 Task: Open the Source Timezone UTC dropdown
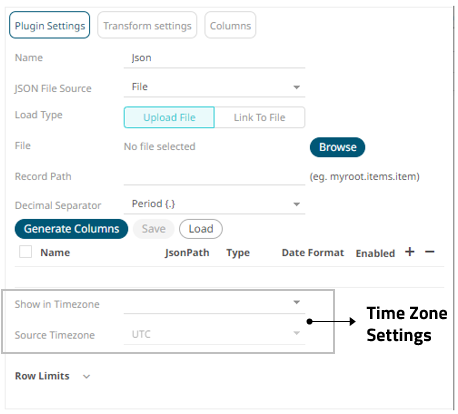pos(214,334)
